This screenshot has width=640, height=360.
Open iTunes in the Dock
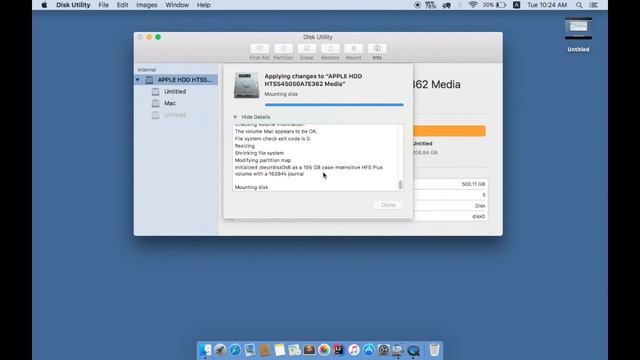354,350
